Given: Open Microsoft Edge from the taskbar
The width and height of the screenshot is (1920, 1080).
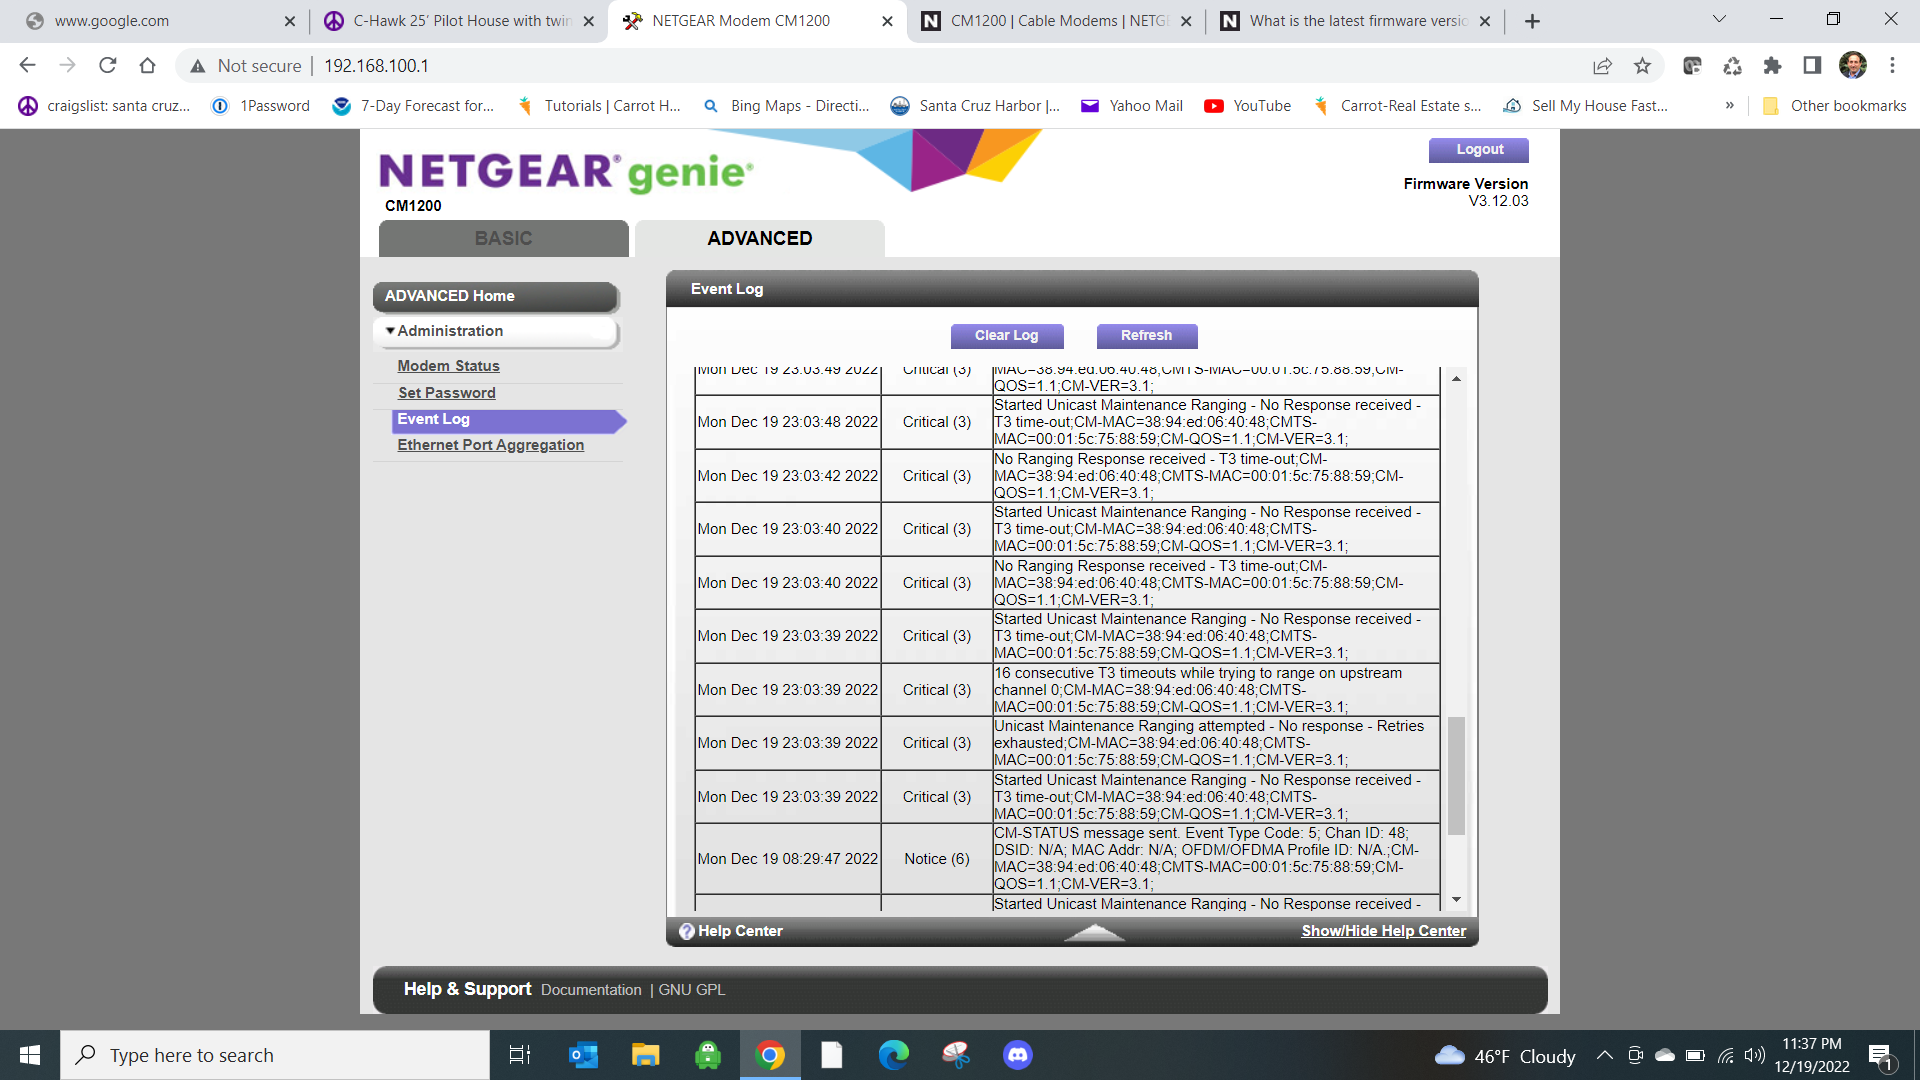Looking at the screenshot, I should [x=893, y=1054].
